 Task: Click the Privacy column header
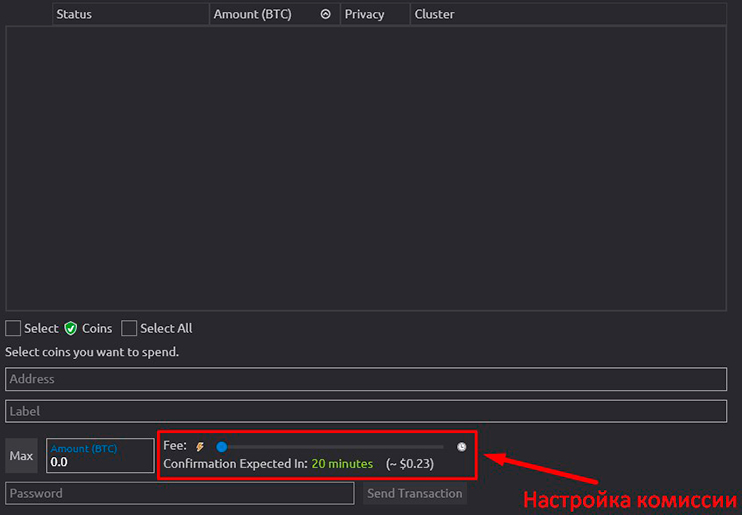point(365,15)
